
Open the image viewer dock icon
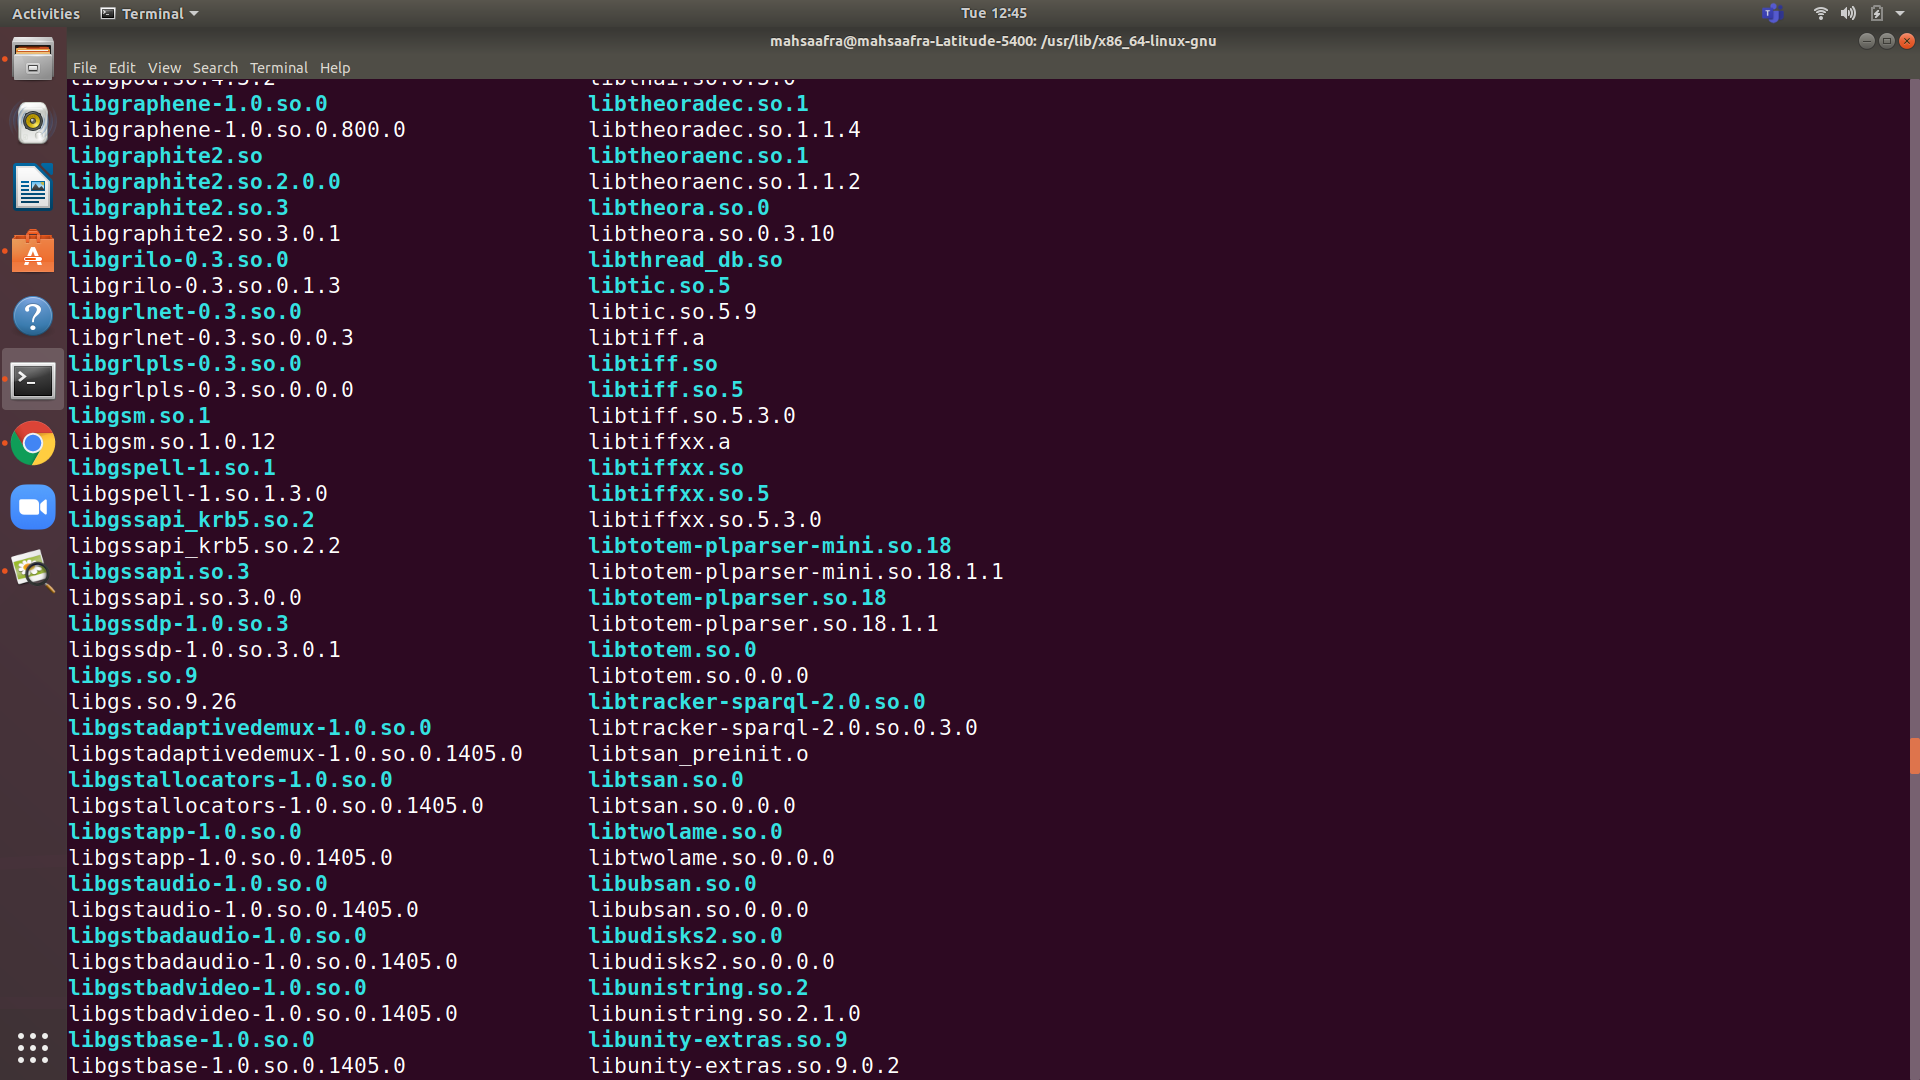[x=33, y=571]
